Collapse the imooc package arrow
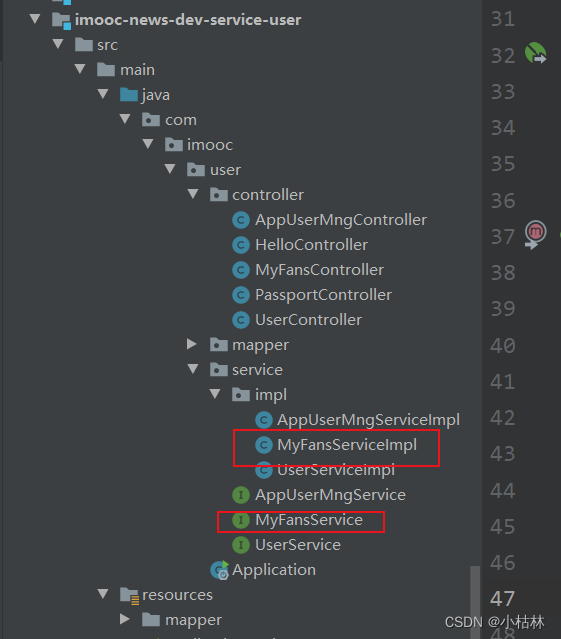This screenshot has height=639, width=561. [x=148, y=144]
